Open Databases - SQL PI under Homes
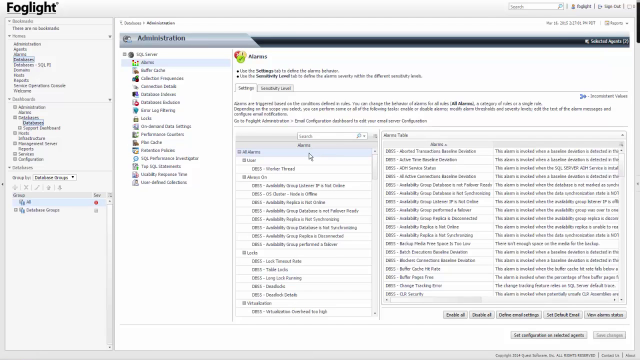640x360 pixels. [32, 65]
